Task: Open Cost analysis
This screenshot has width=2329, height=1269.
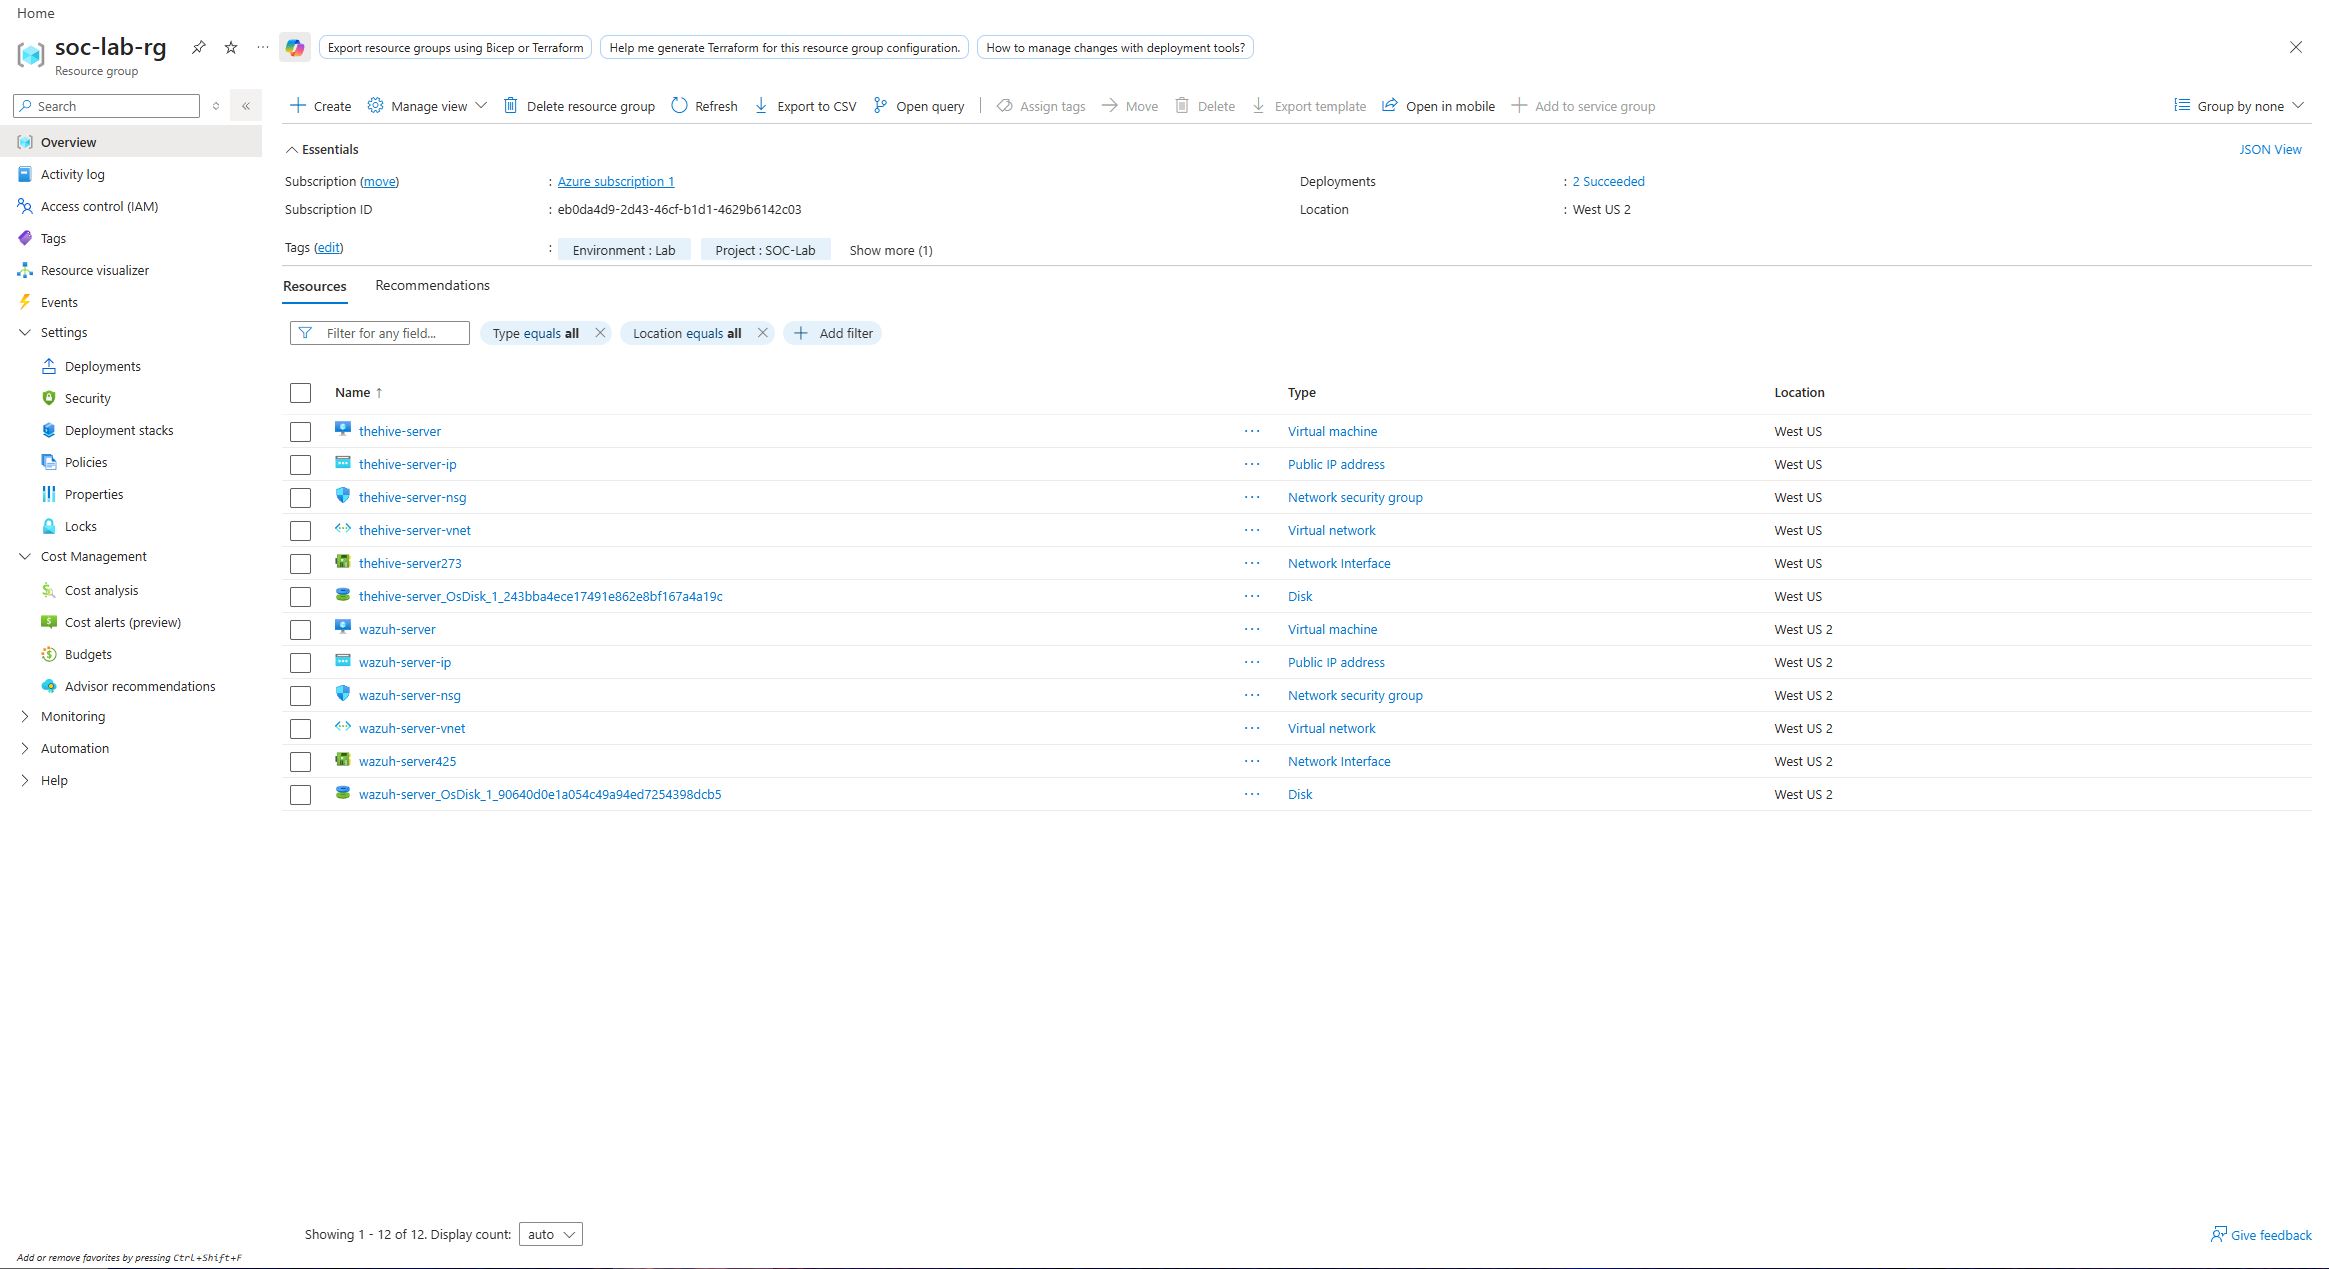Action: [101, 590]
